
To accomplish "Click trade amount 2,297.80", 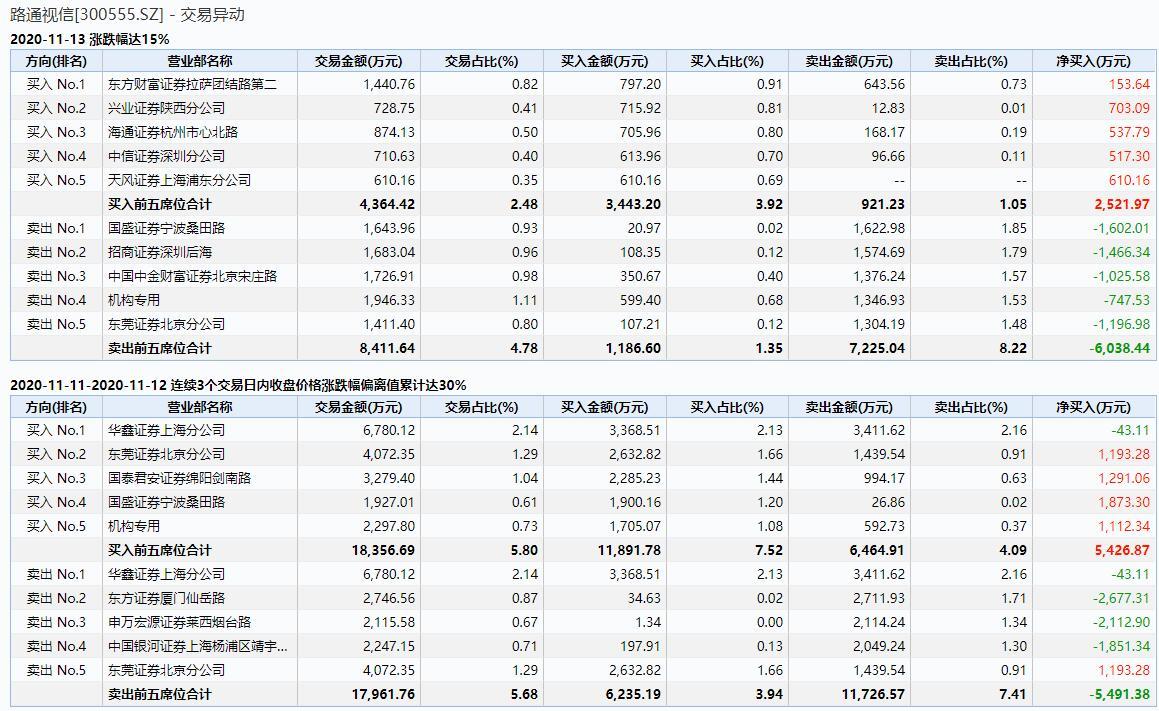I will click(389, 526).
